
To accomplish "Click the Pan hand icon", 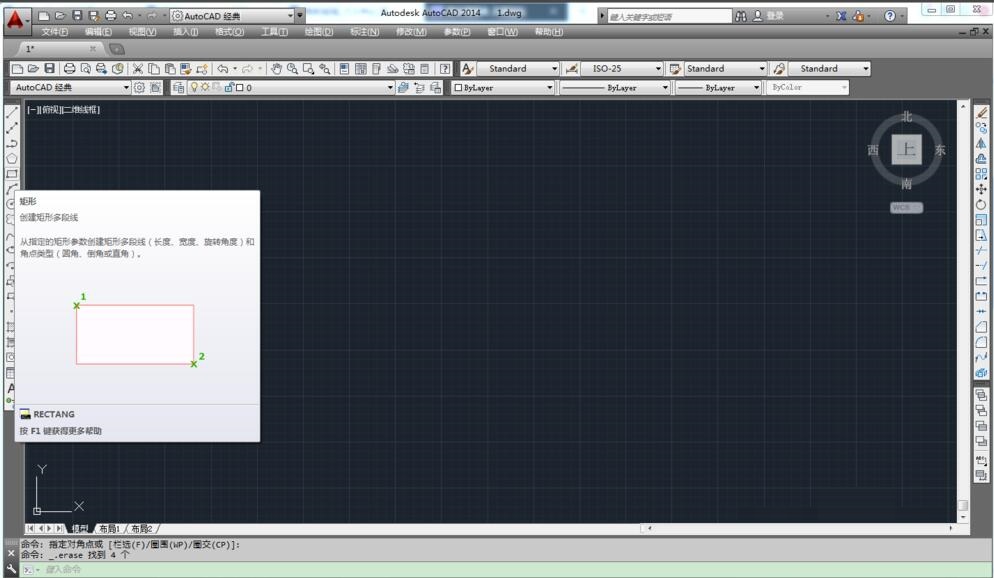I will 276,68.
